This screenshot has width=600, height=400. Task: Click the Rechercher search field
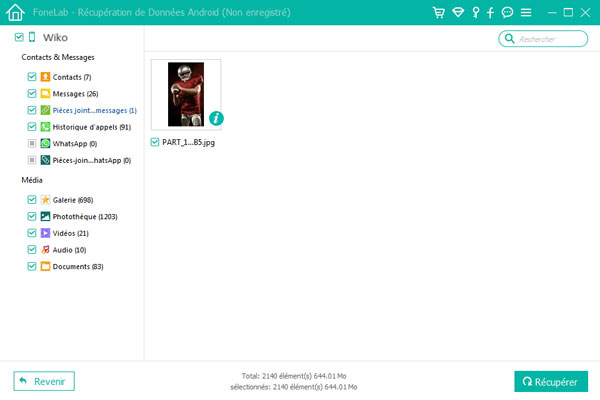(x=543, y=39)
